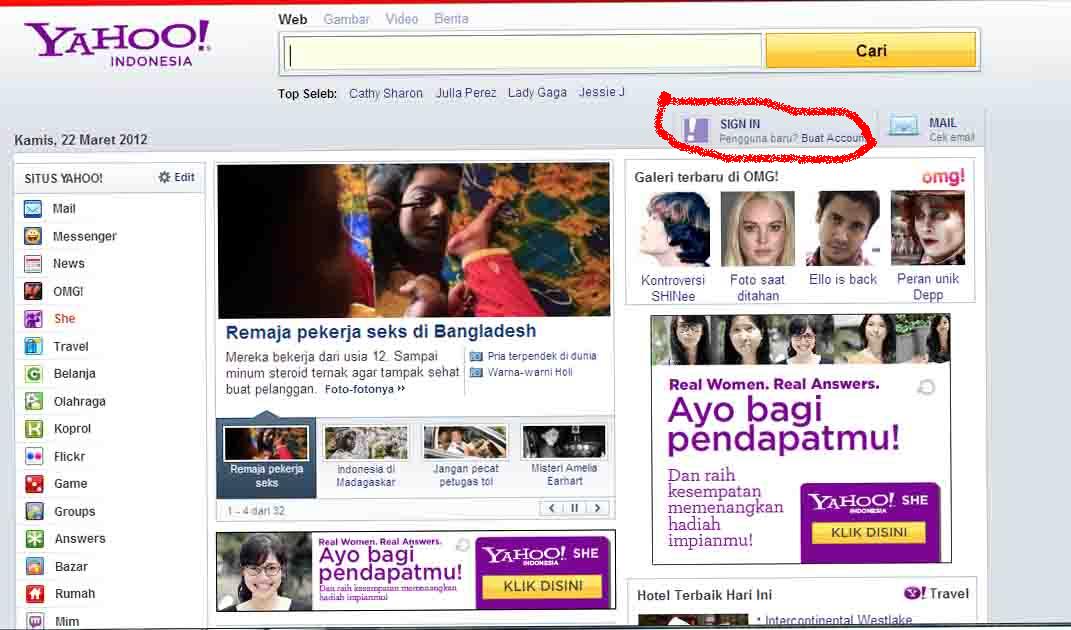Open photo icon link Warna-warni Holi
This screenshot has height=630, width=1071.
point(476,372)
